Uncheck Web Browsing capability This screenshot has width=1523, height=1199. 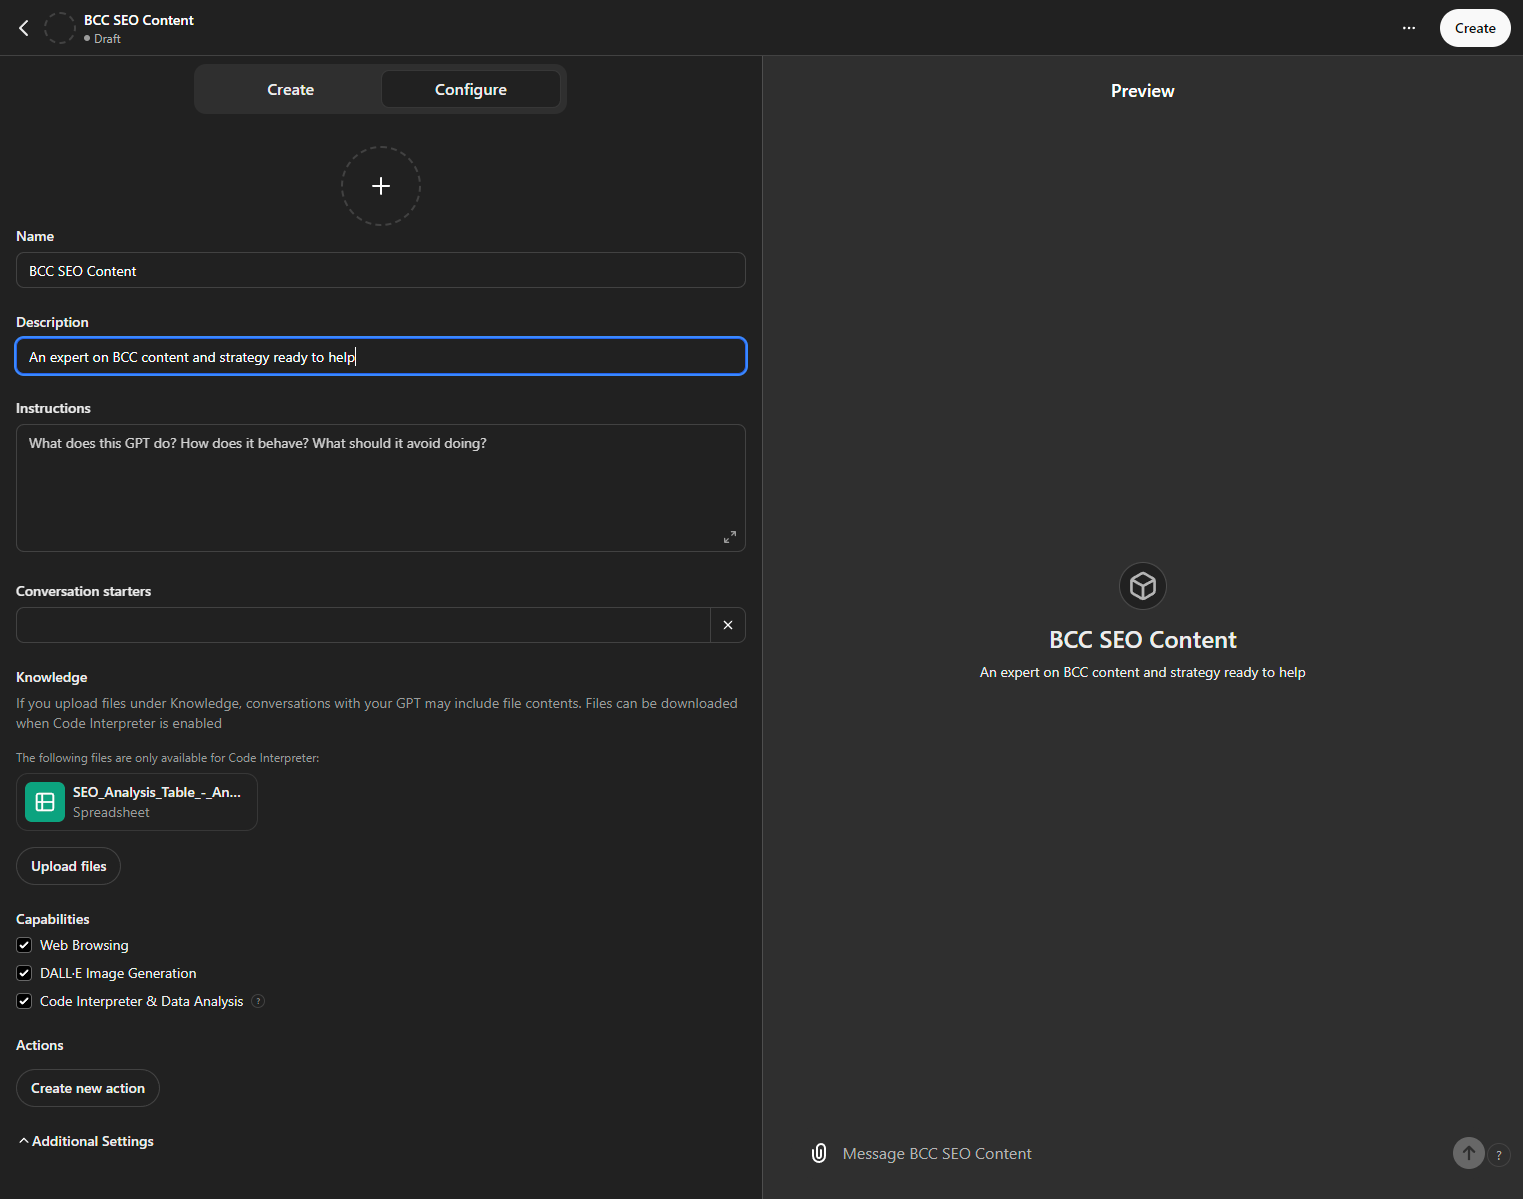[24, 945]
